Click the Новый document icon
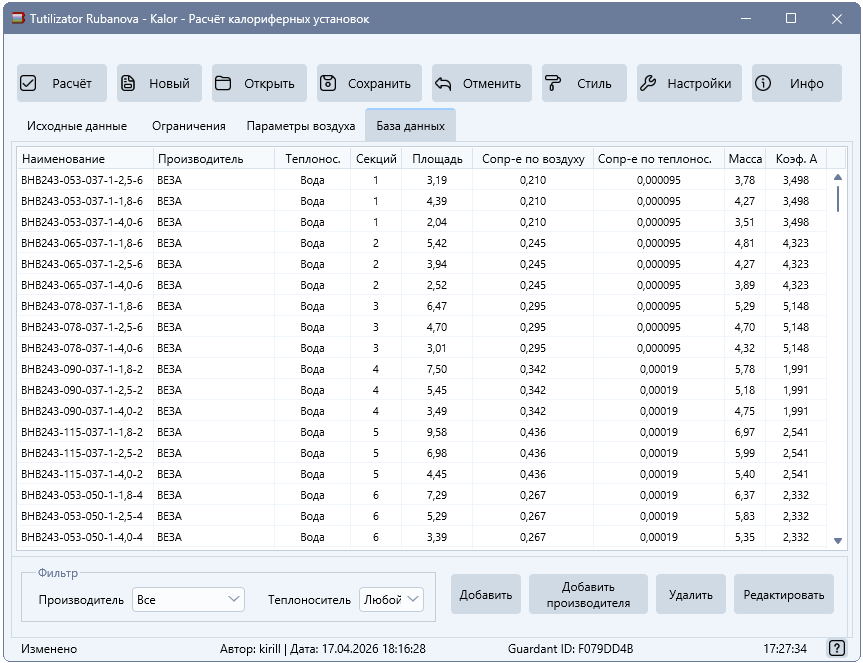The image size is (863, 663). coord(128,83)
